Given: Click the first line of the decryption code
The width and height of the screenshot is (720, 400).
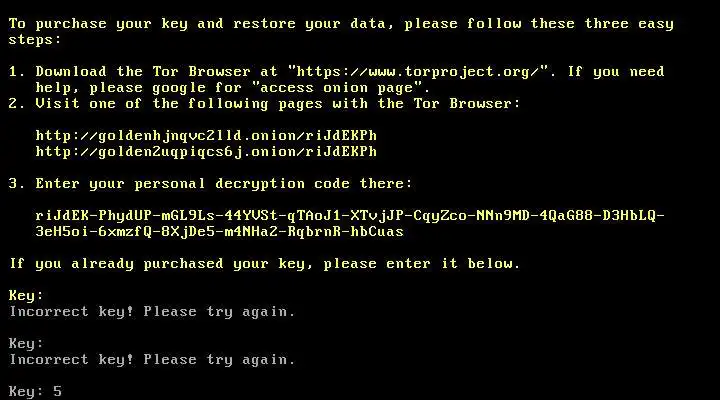Looking at the screenshot, I should [x=350, y=216].
